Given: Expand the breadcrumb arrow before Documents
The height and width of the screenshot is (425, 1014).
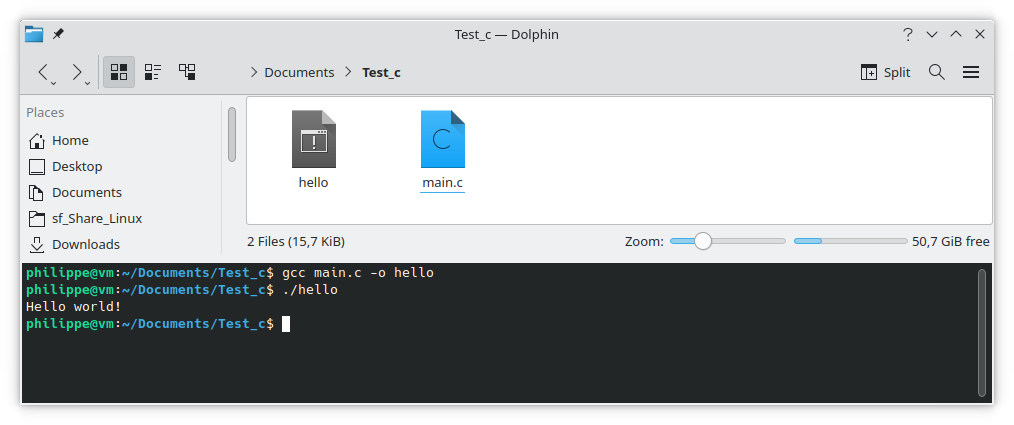Looking at the screenshot, I should 254,72.
